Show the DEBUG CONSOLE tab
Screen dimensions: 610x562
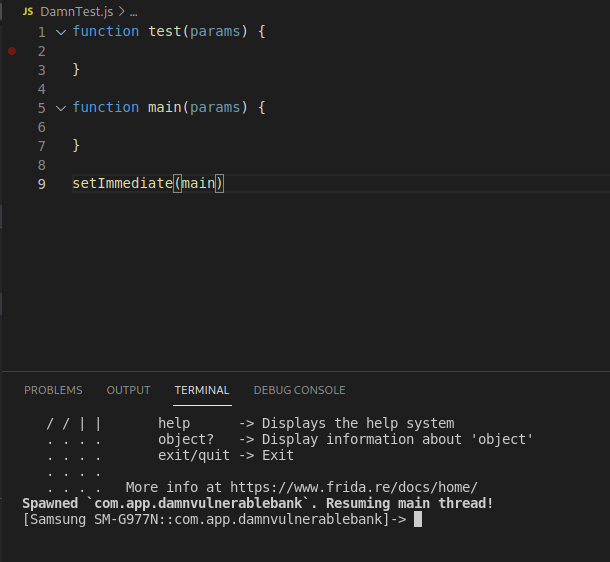click(x=299, y=390)
